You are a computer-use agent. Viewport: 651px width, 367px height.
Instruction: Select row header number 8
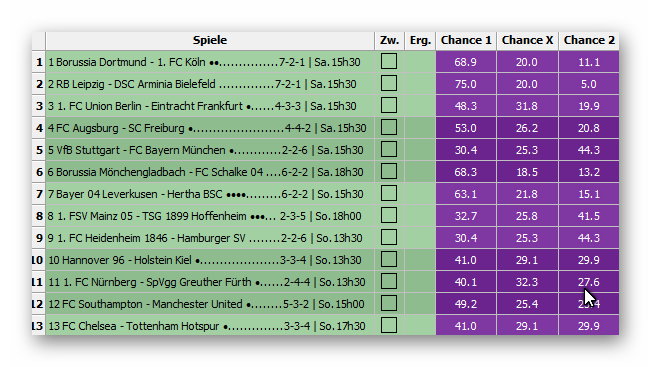point(39,216)
